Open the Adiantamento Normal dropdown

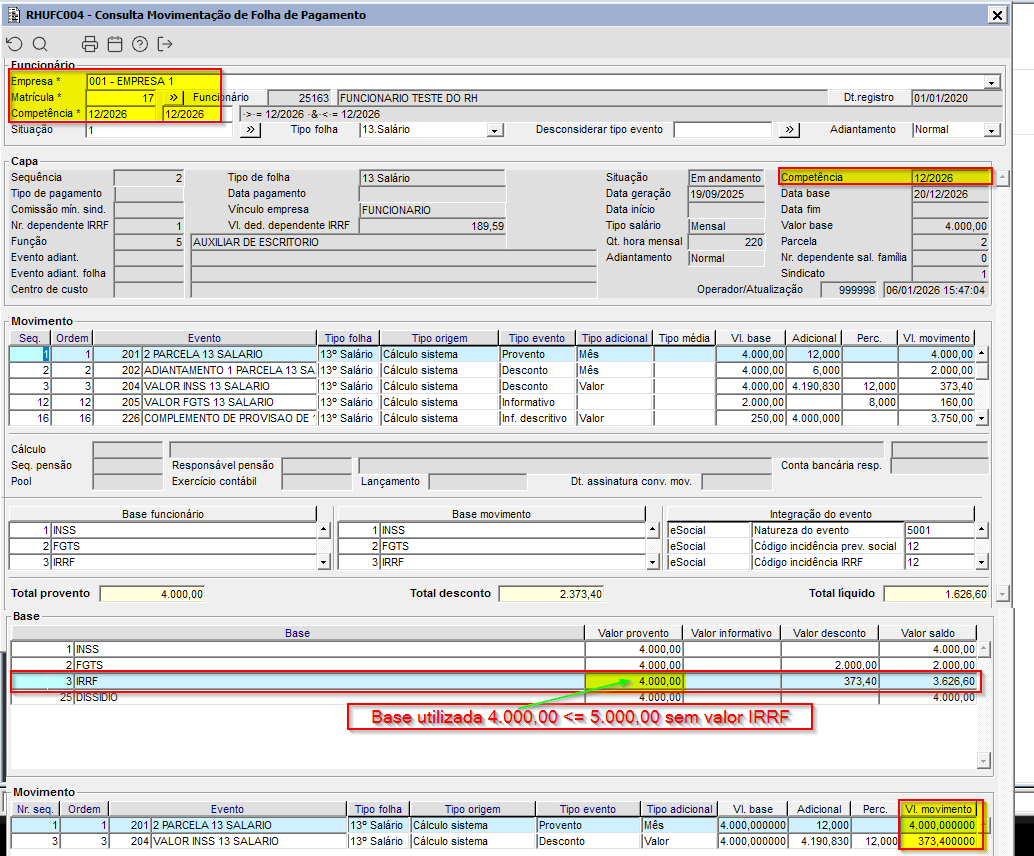(x=992, y=131)
